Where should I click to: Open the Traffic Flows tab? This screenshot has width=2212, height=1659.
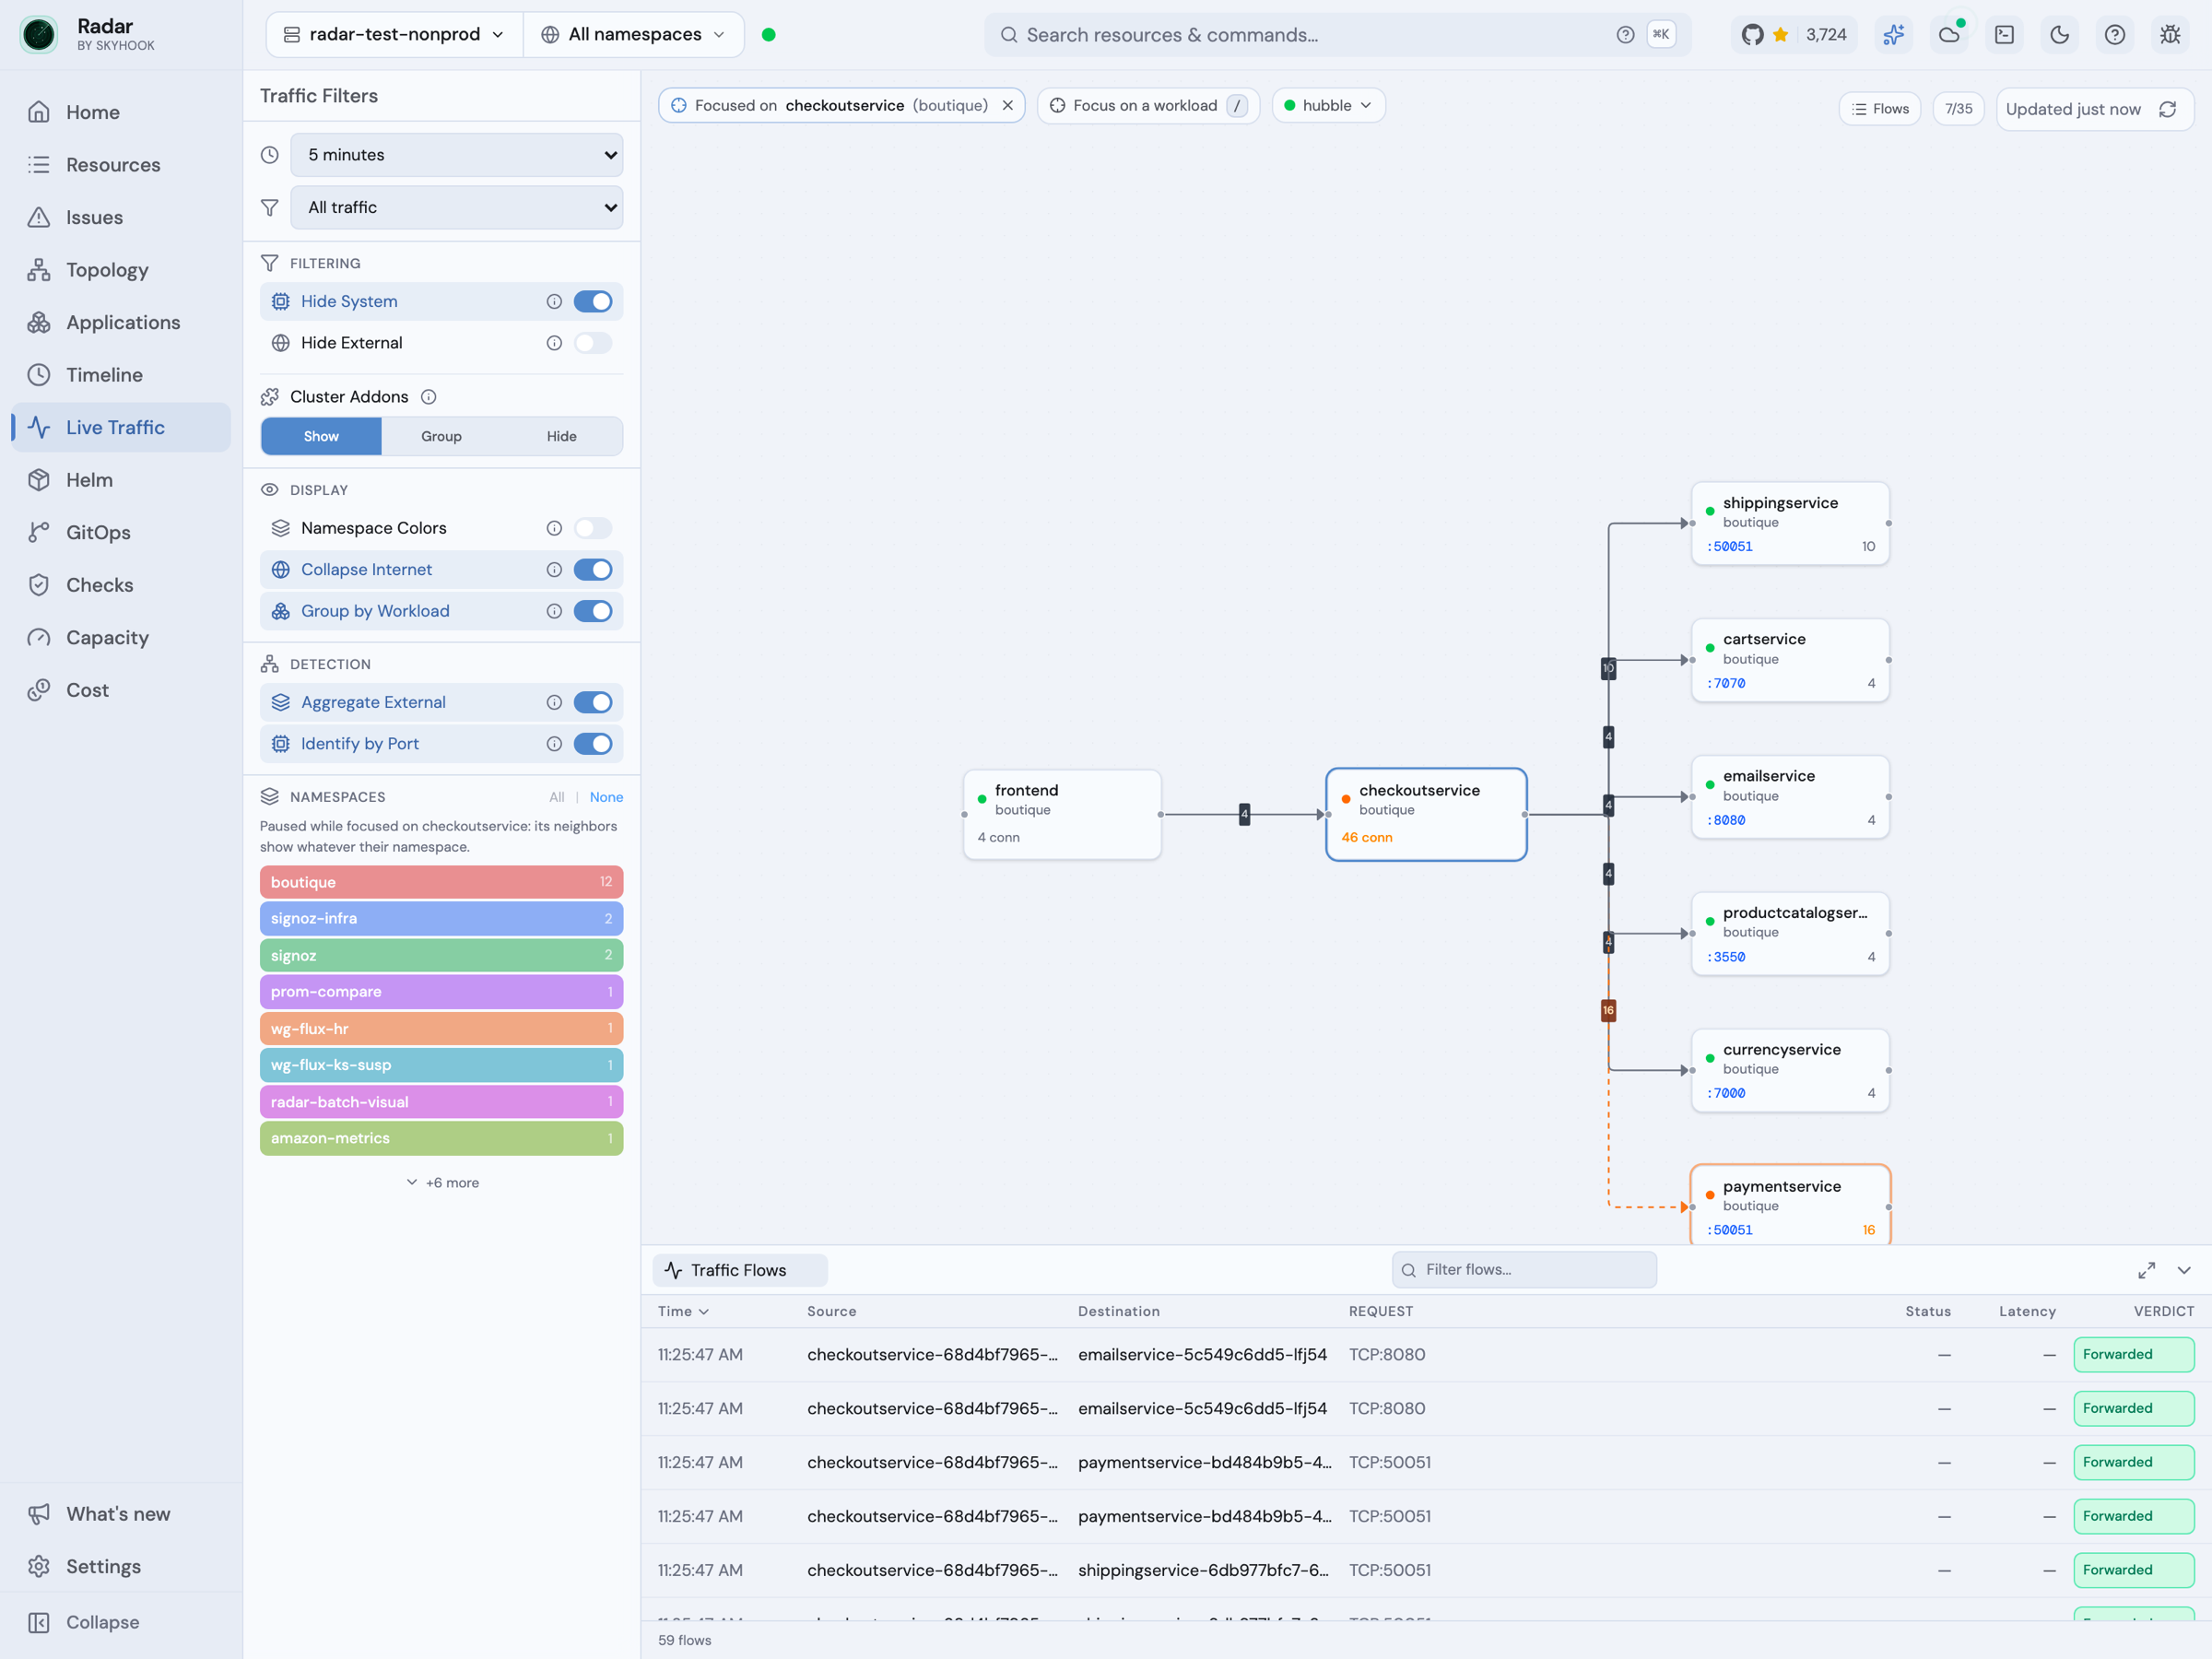(x=740, y=1270)
